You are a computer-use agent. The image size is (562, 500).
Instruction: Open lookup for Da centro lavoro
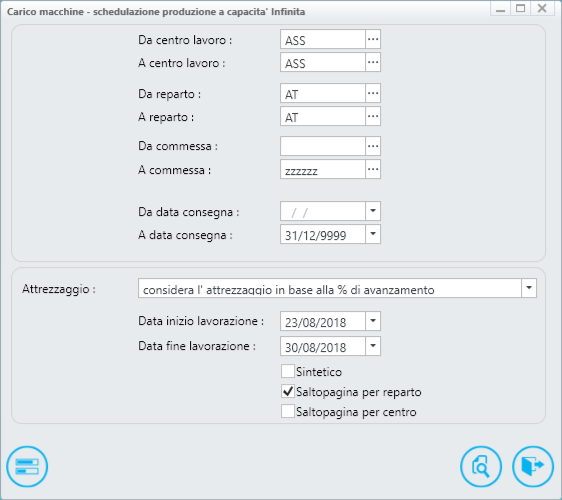tap(373, 39)
